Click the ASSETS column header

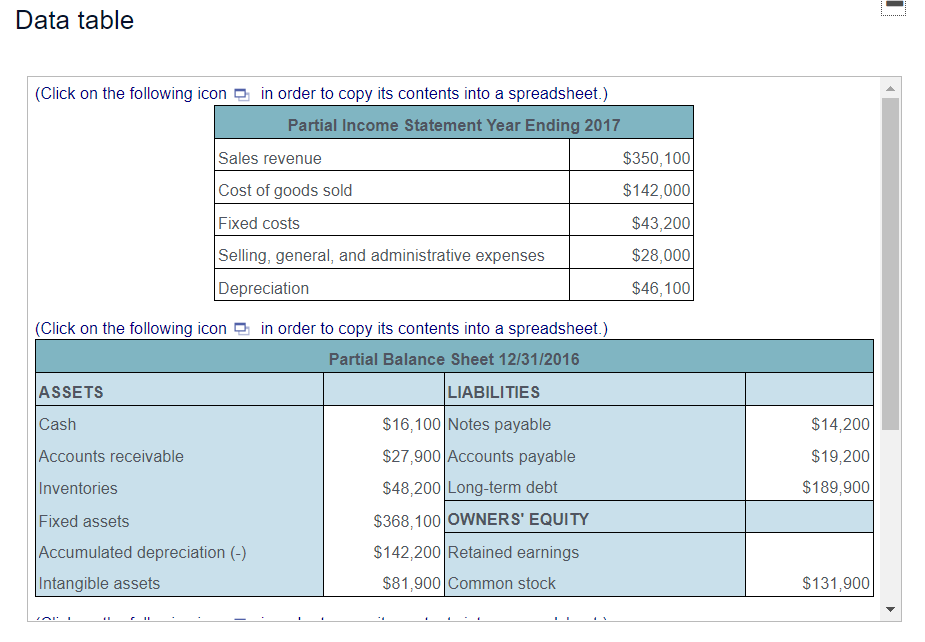[70, 392]
